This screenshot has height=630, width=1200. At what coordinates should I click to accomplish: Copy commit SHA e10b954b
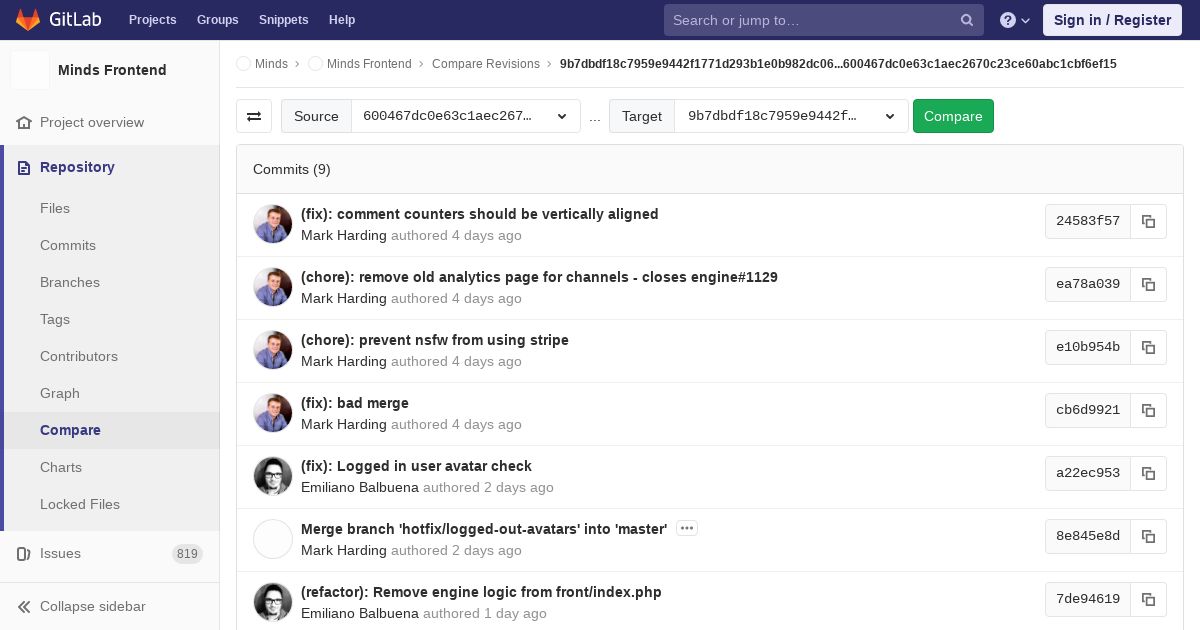[1148, 348]
